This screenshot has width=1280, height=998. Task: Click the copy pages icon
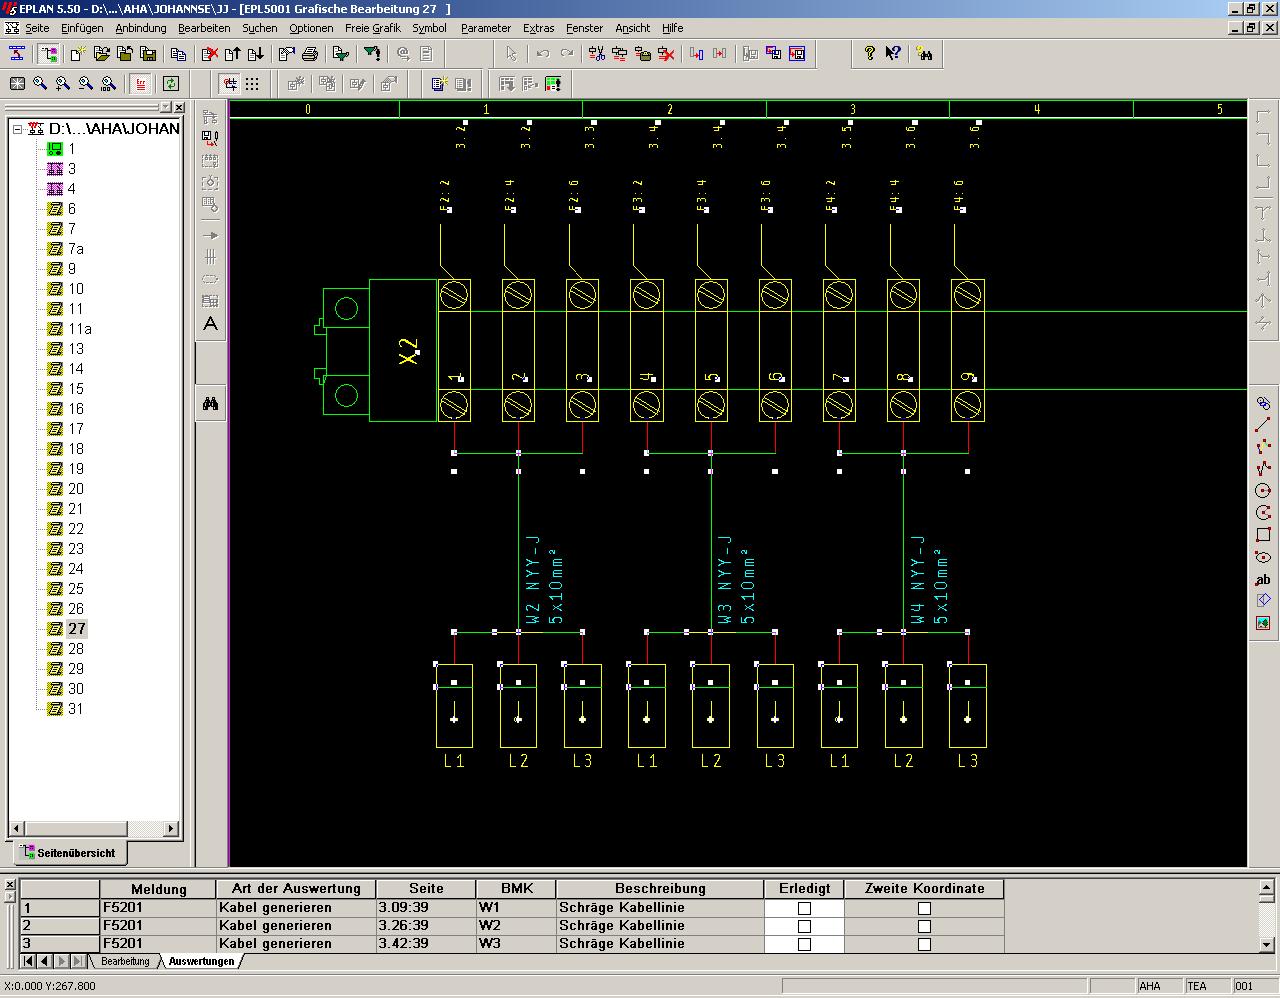tap(178, 54)
